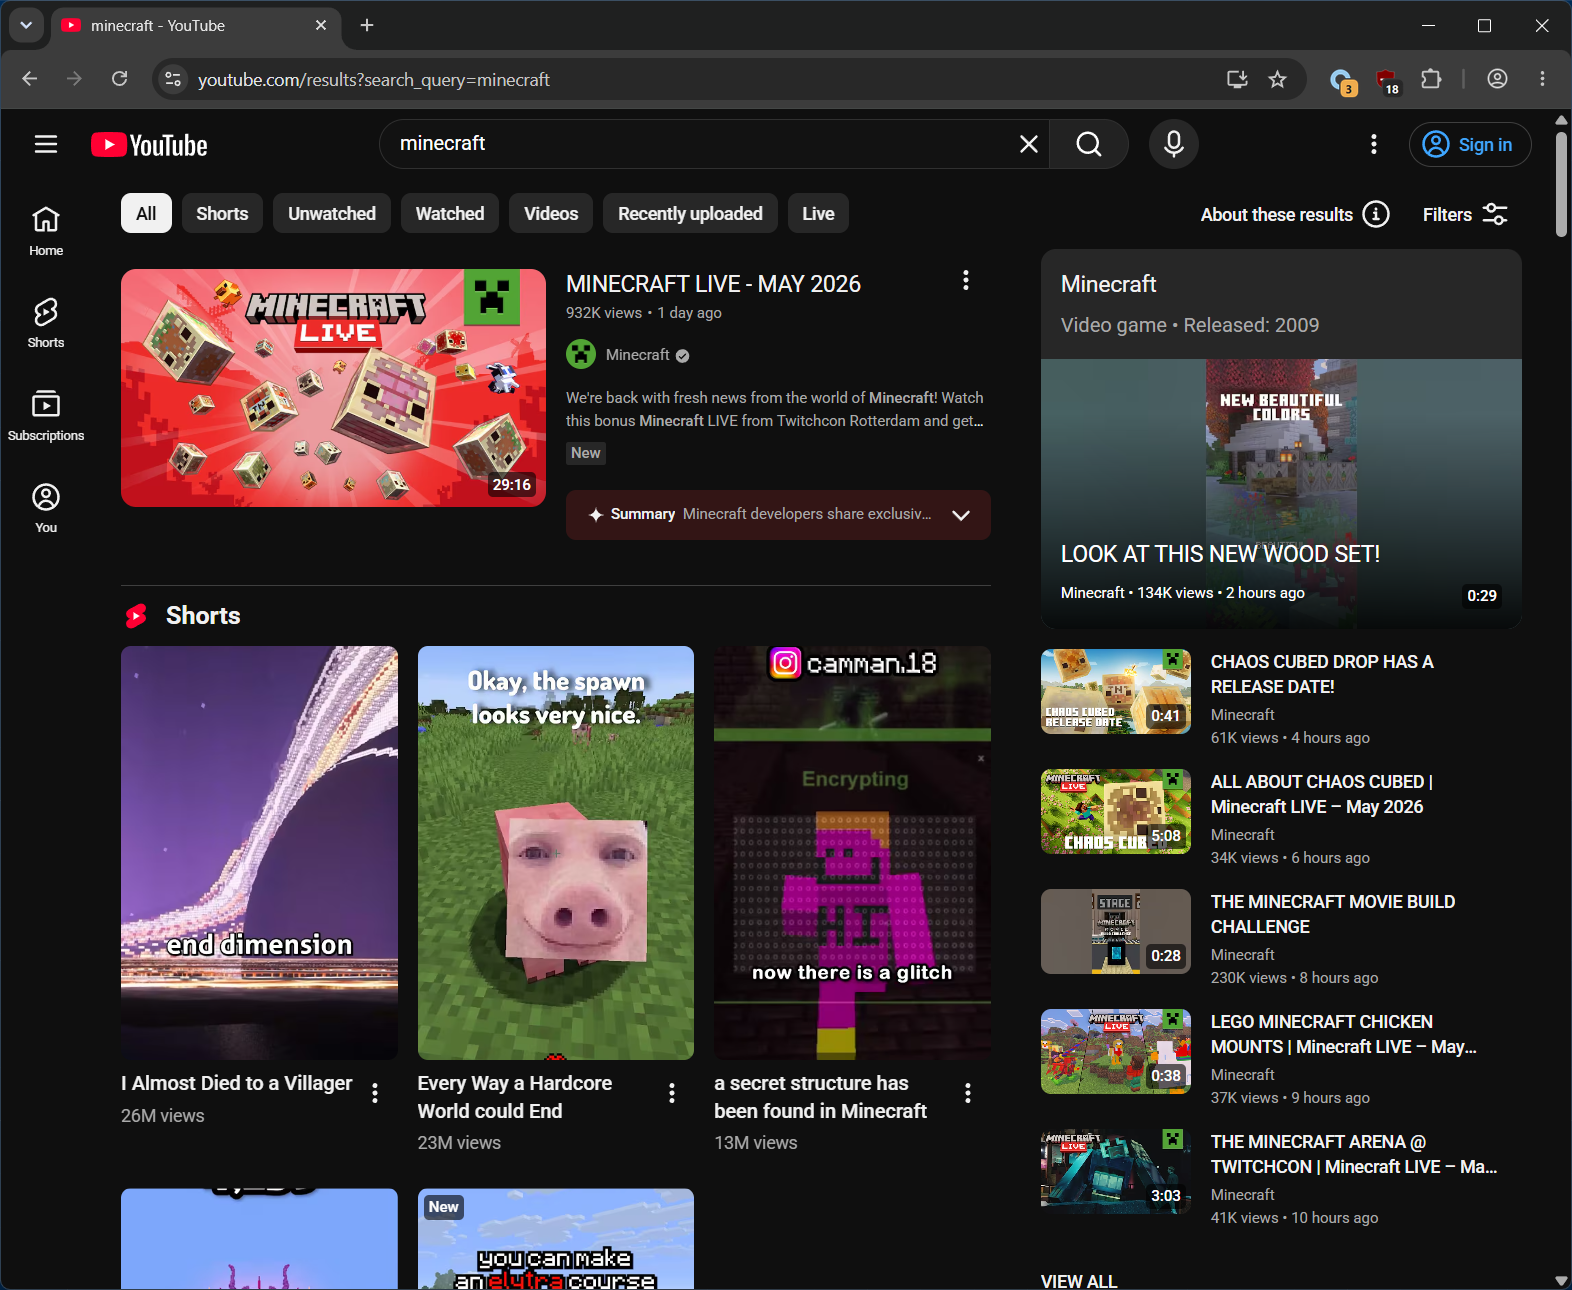
Task: Open 'ALL ABOUT CHAOS CUBED' video title
Action: tap(1322, 794)
